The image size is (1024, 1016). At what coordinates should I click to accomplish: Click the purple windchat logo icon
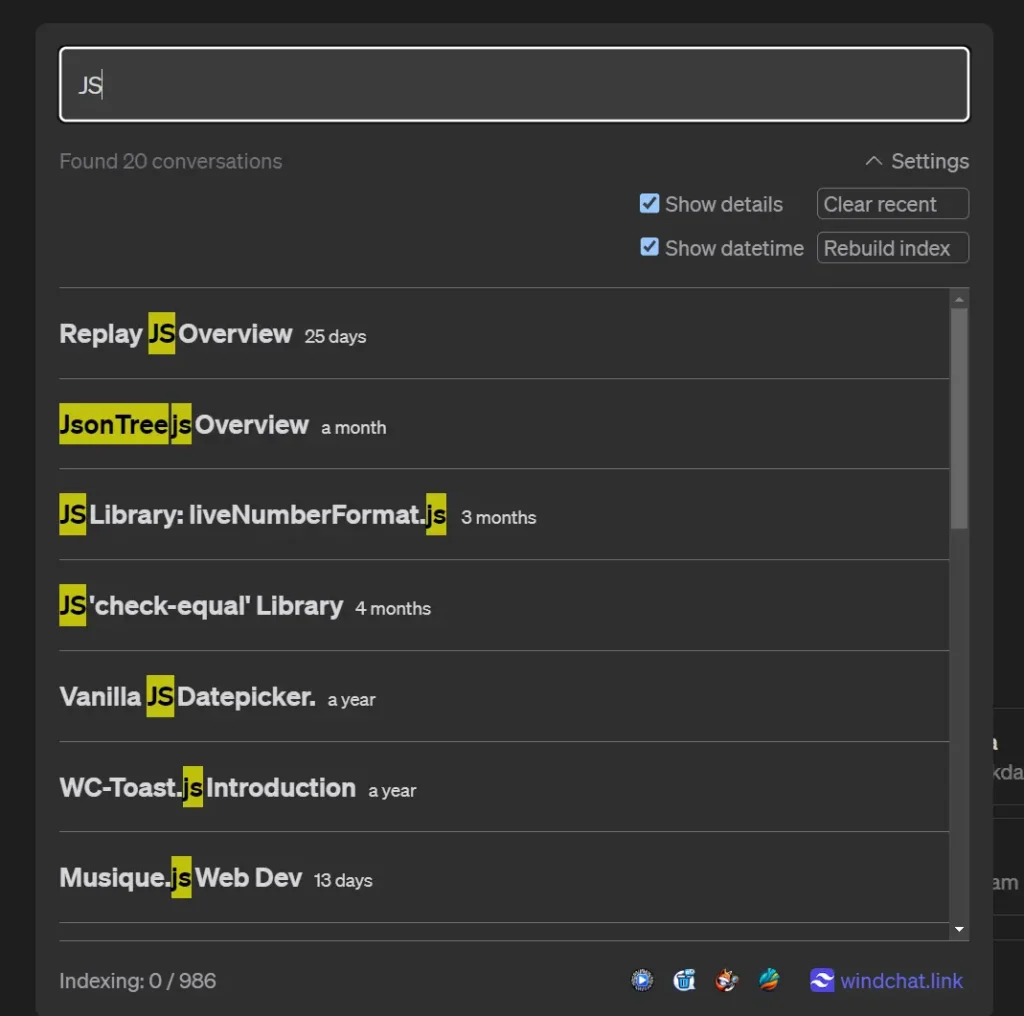tap(820, 981)
